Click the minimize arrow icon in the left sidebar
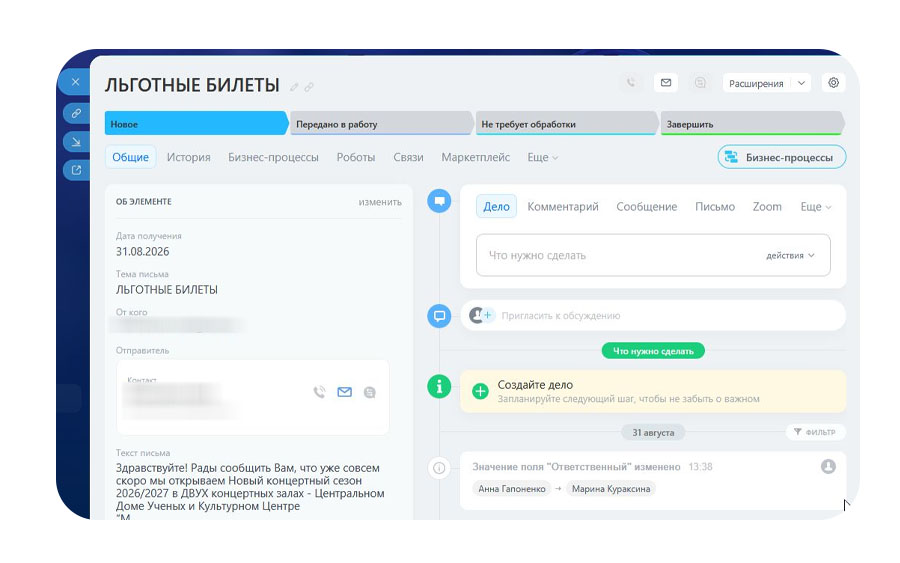This screenshot has height=563, width=900. (76, 142)
